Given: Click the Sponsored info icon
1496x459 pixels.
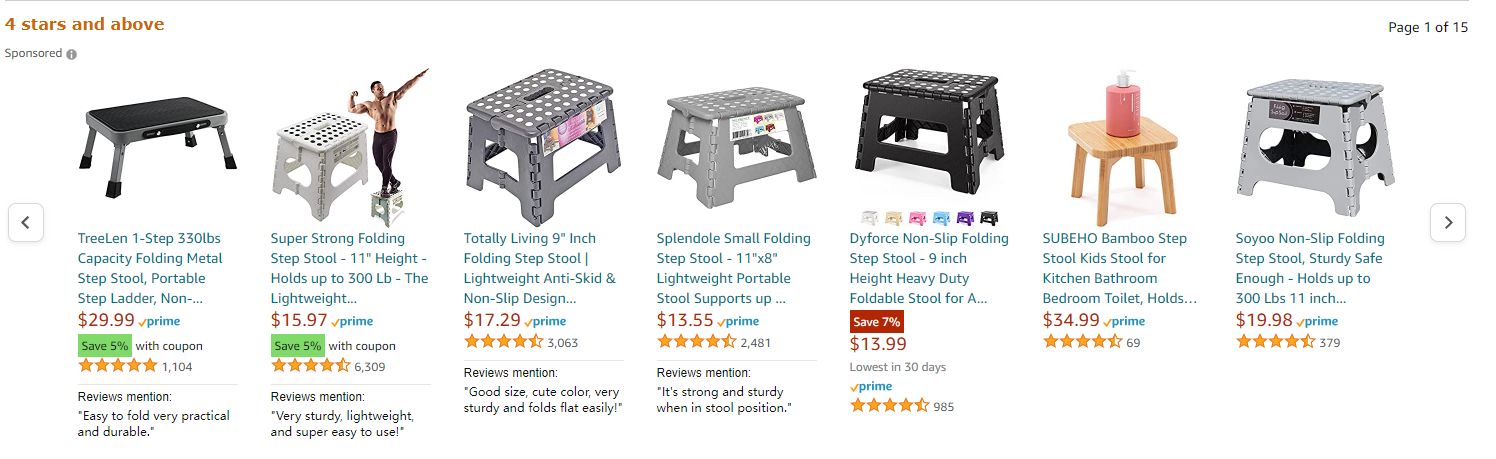Looking at the screenshot, I should (x=71, y=54).
